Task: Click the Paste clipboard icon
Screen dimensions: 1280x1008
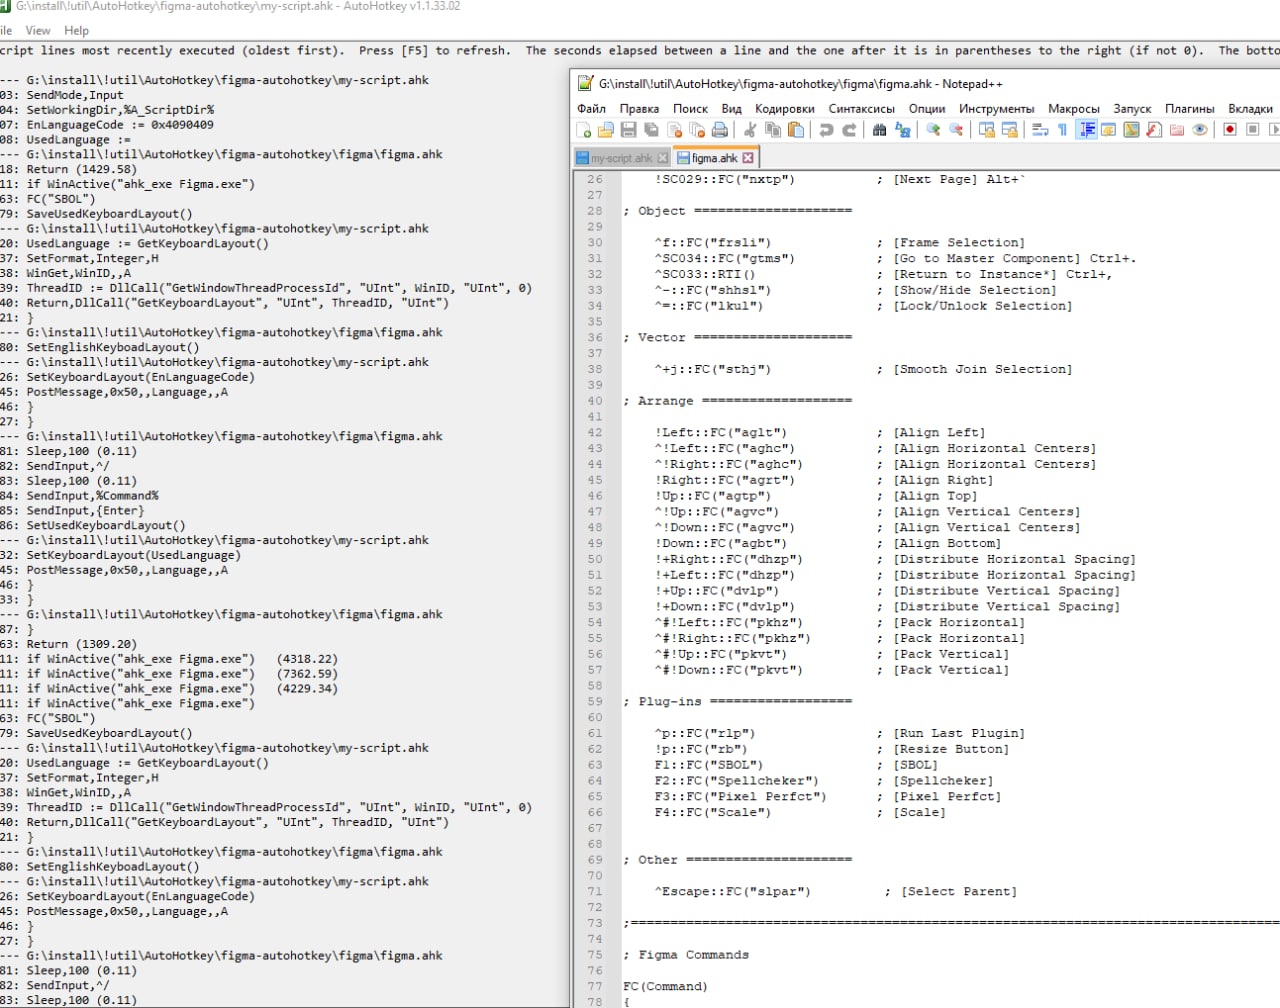Action: pyautogui.click(x=796, y=130)
